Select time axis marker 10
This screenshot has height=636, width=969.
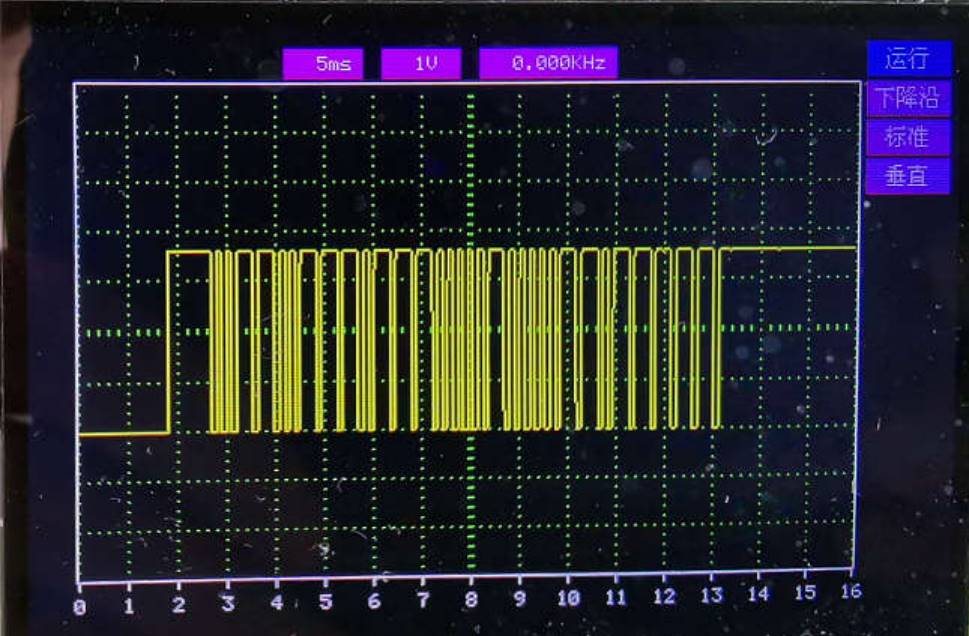coord(568,599)
